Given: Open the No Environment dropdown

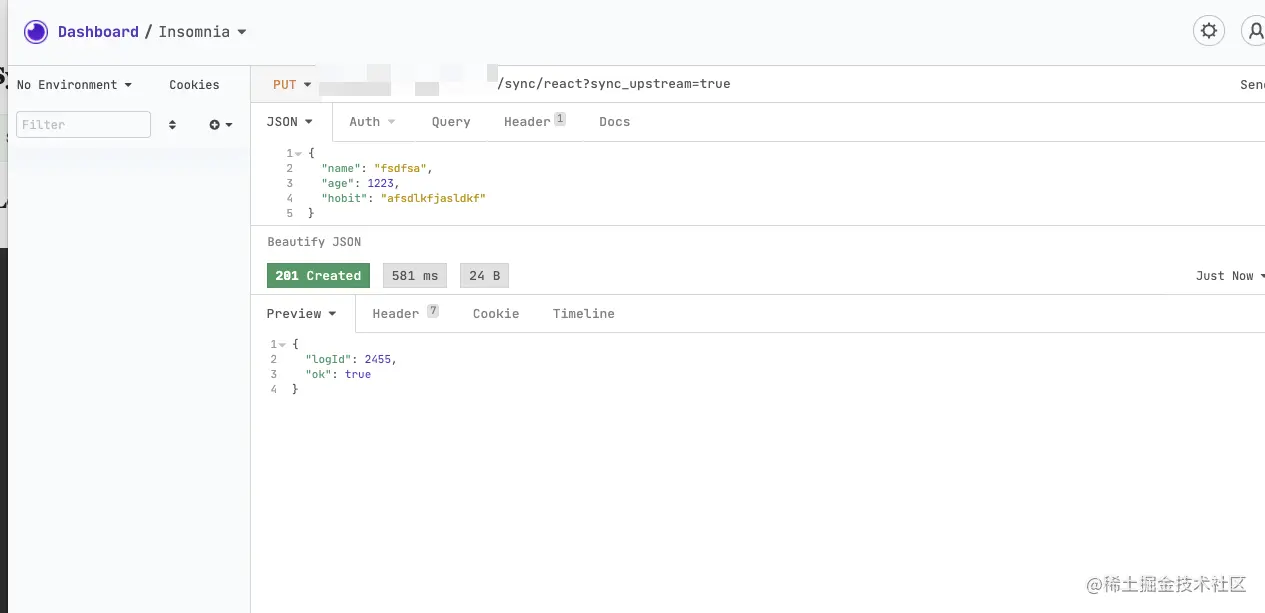Looking at the screenshot, I should tap(74, 85).
